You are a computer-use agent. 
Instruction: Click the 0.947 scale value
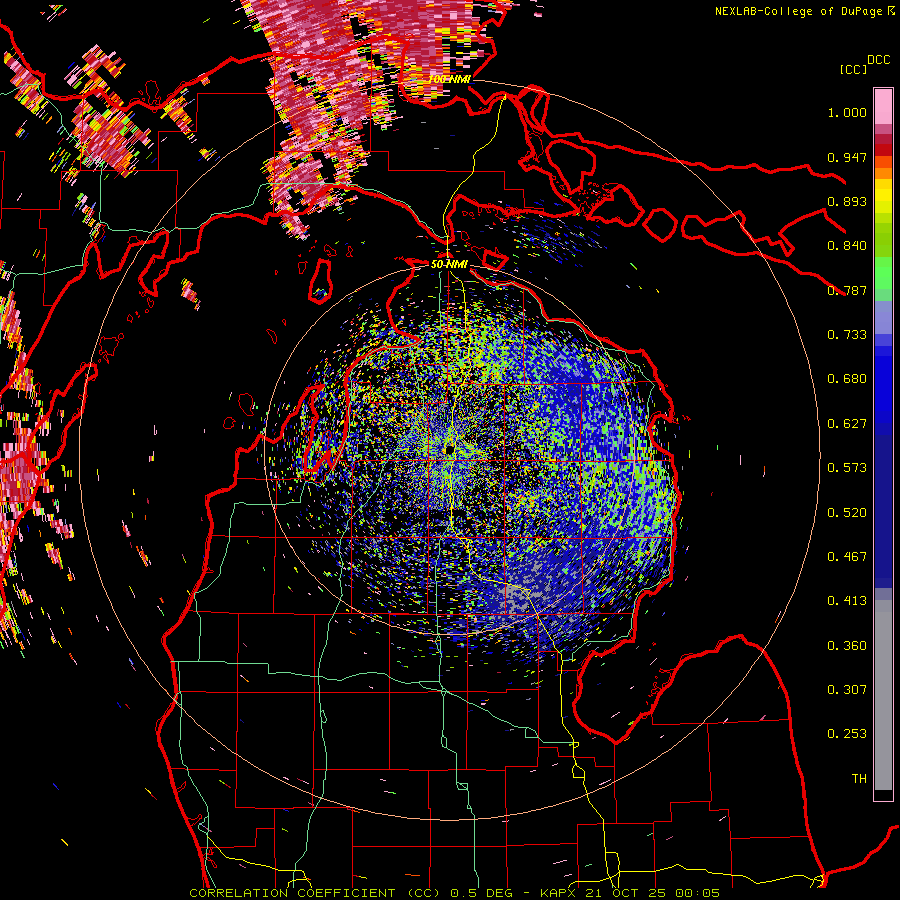point(847,157)
